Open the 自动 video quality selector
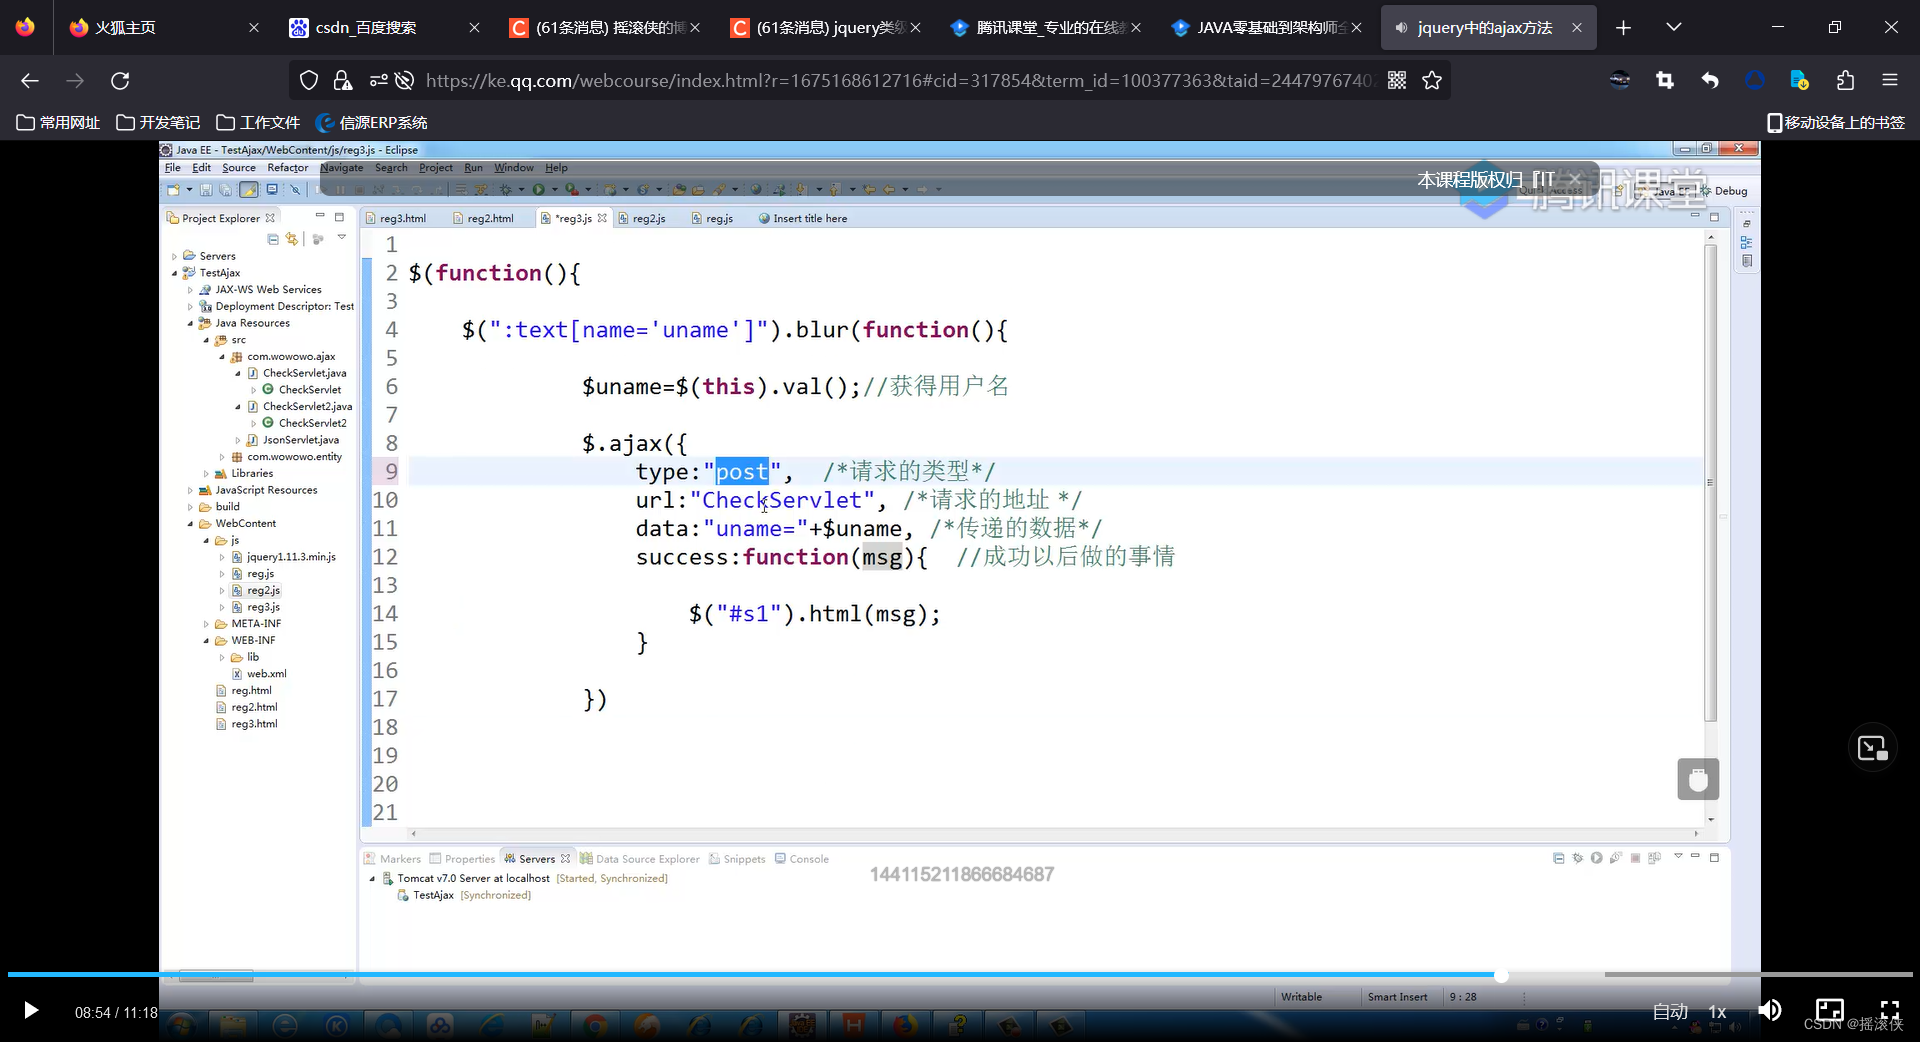 (1670, 1011)
